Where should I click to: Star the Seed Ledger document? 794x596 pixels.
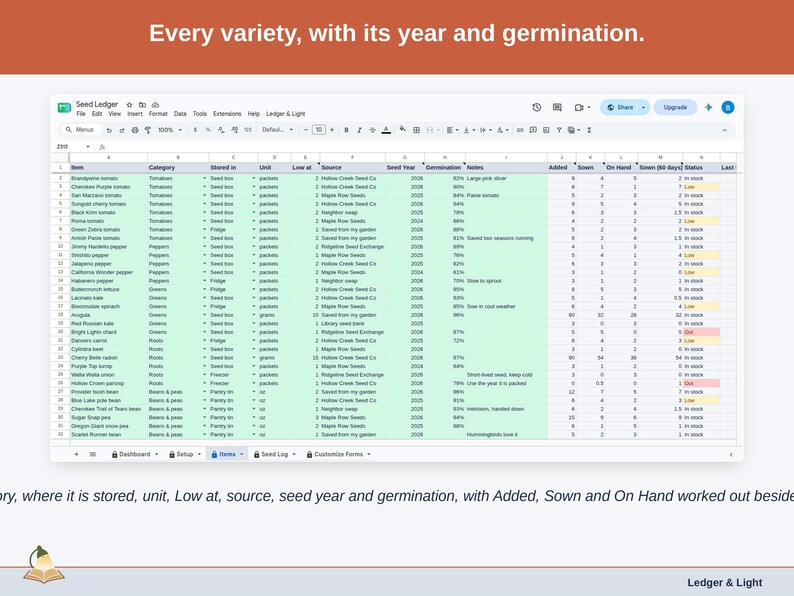tap(129, 104)
